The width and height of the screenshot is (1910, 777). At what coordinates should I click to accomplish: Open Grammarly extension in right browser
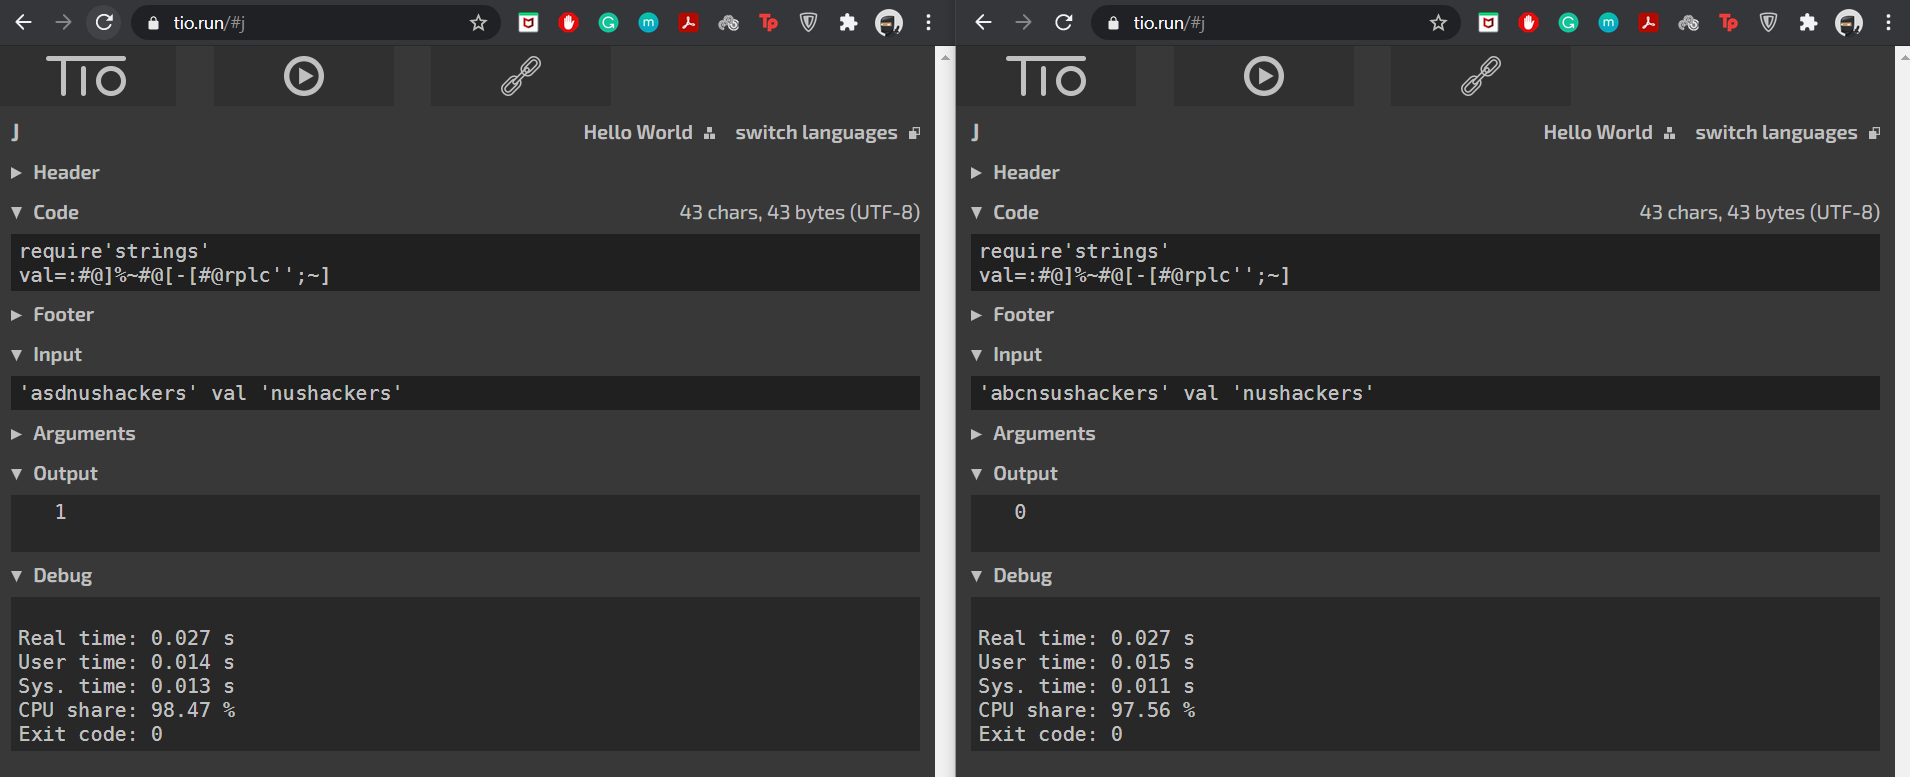click(1568, 22)
